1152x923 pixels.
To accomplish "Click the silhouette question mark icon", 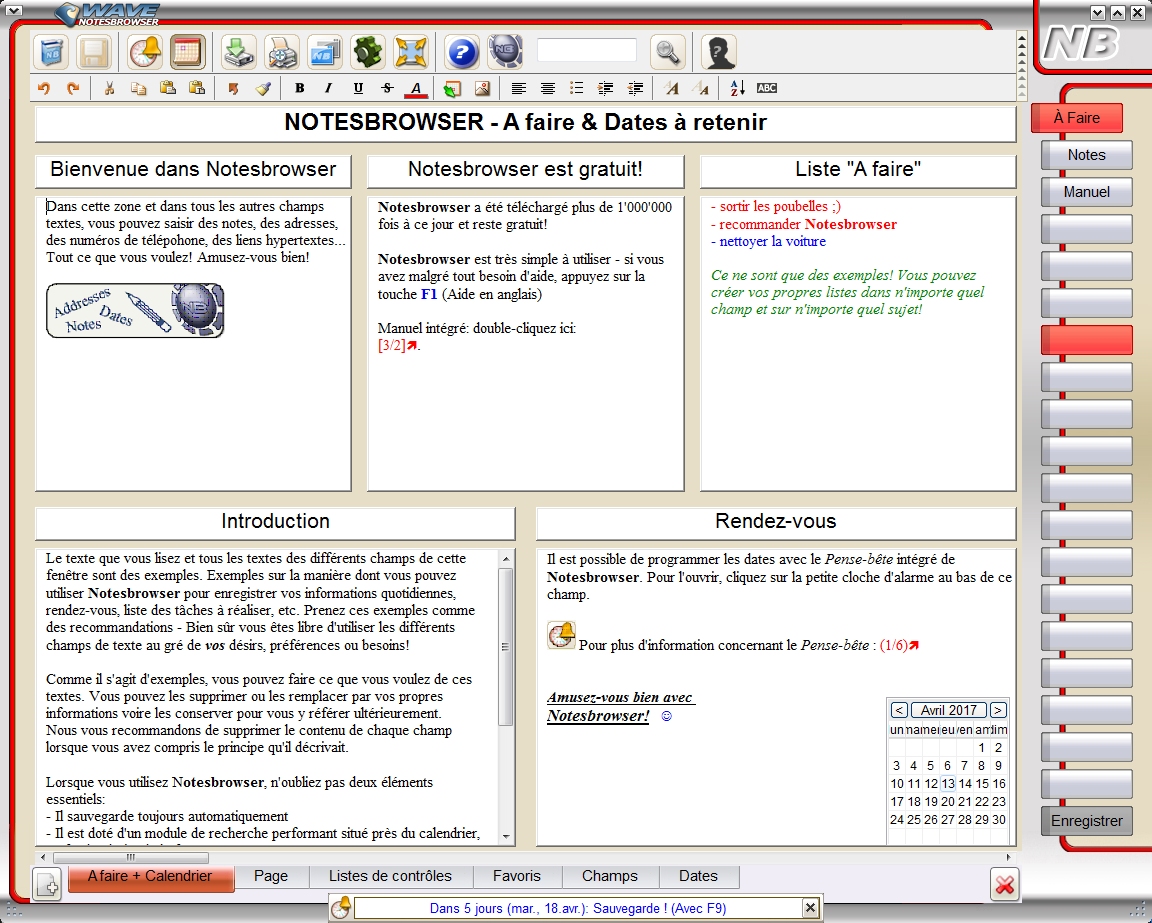I will pyautogui.click(x=719, y=52).
